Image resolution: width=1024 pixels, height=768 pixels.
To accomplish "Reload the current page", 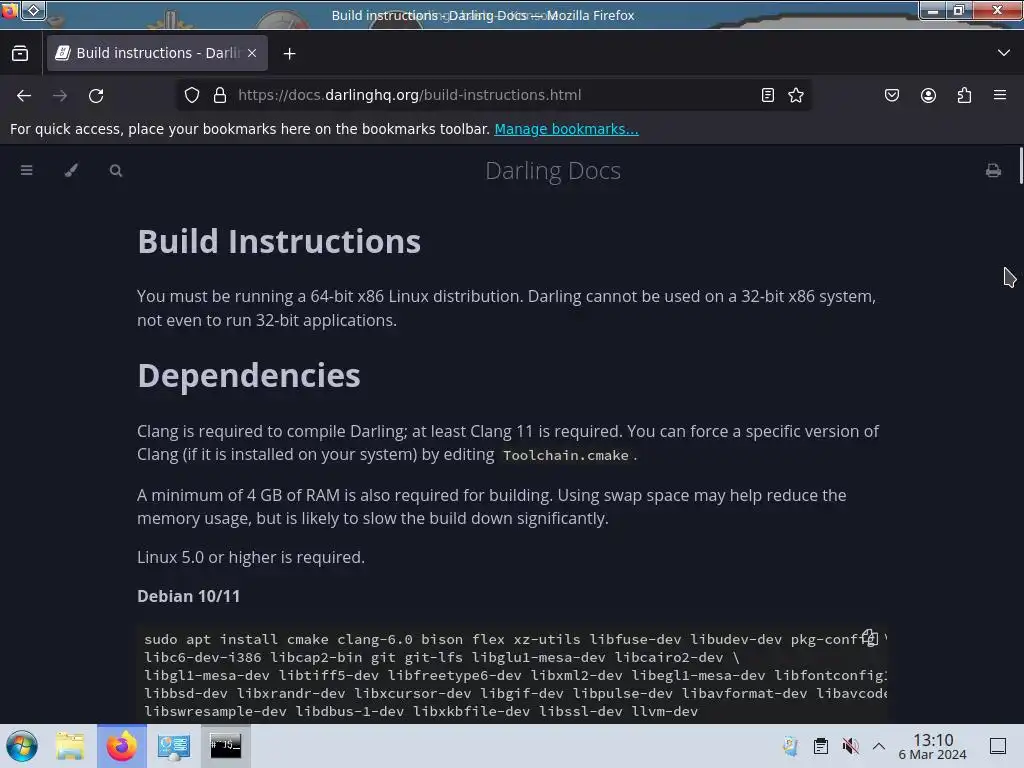I will pyautogui.click(x=96, y=95).
